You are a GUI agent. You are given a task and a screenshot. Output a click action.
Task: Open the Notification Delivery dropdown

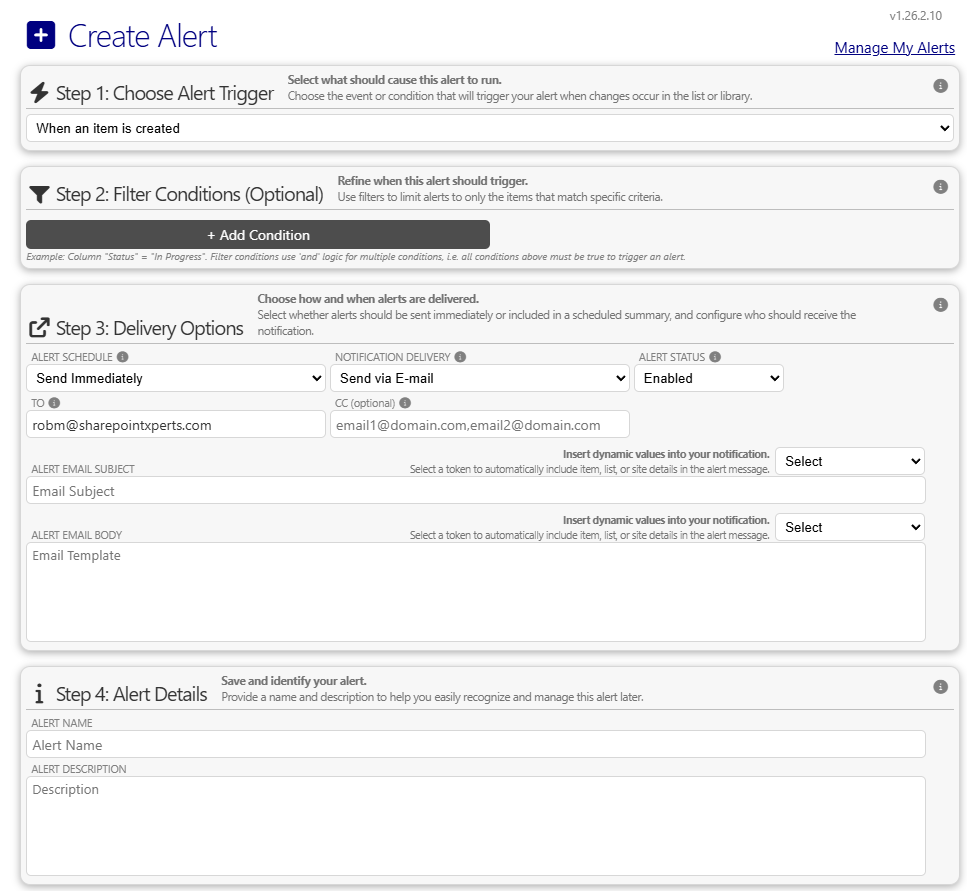pyautogui.click(x=479, y=378)
